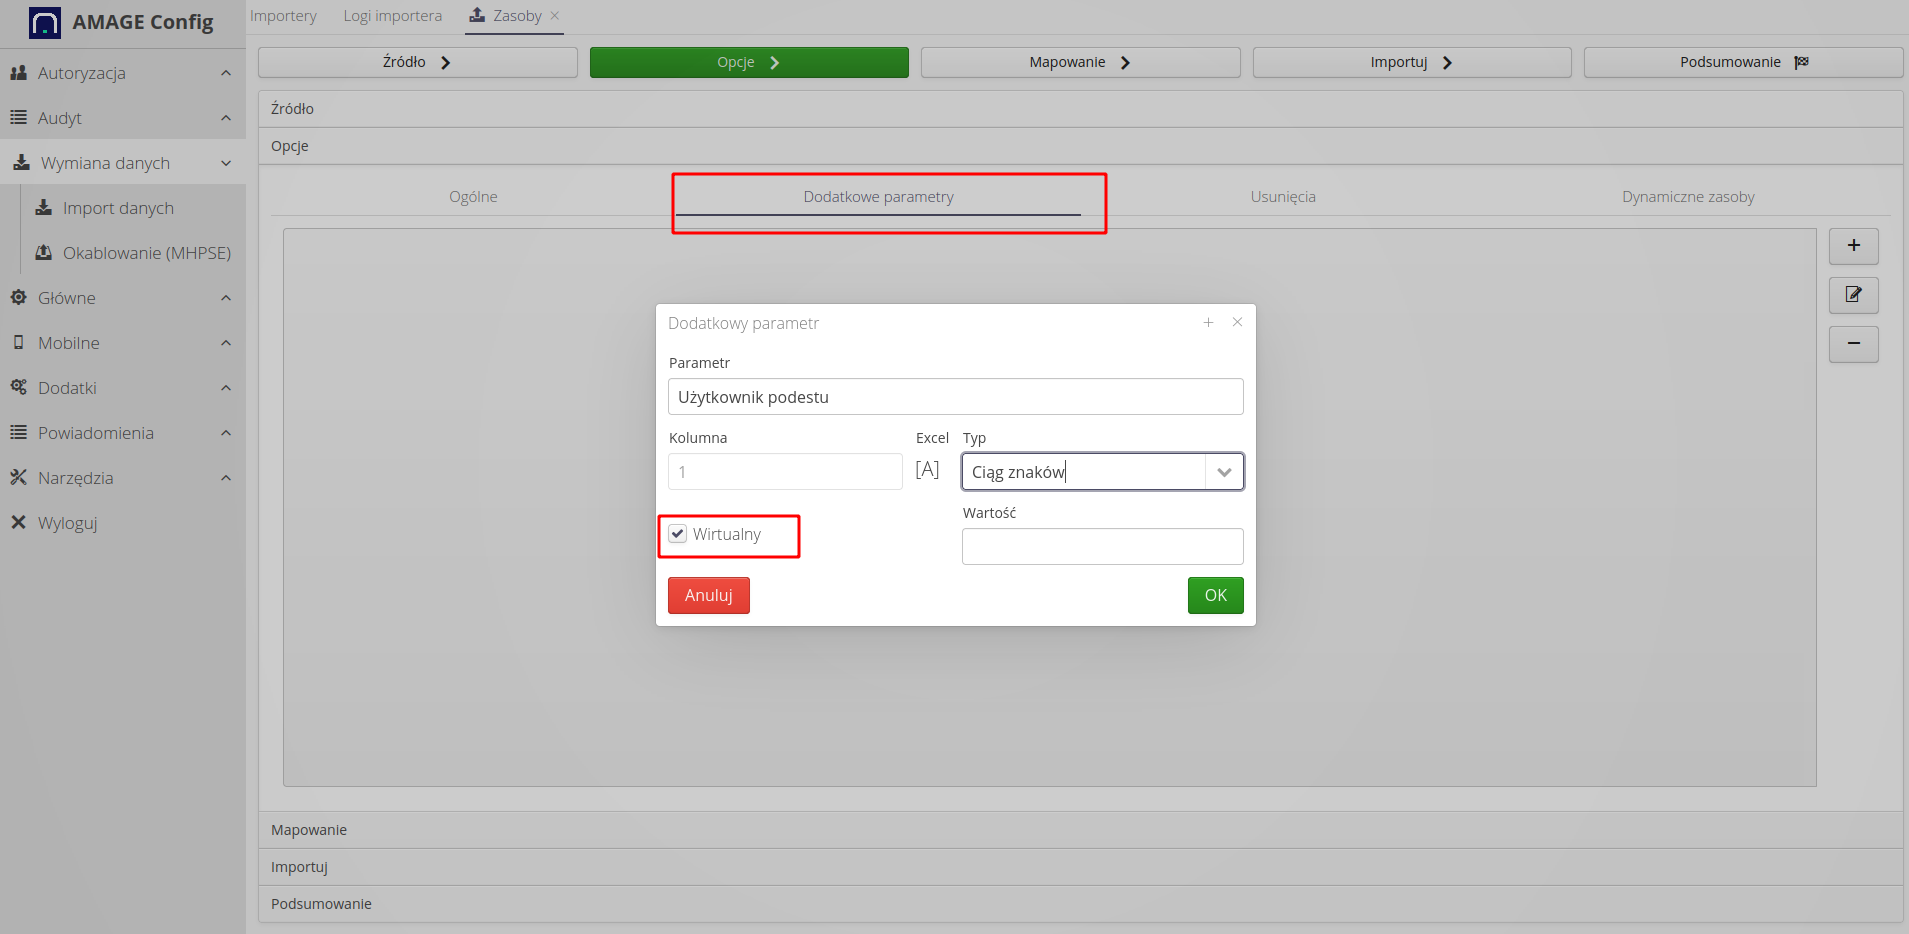Expand the Narzędzia sidebar section
Image resolution: width=1909 pixels, height=934 pixels.
tap(226, 478)
